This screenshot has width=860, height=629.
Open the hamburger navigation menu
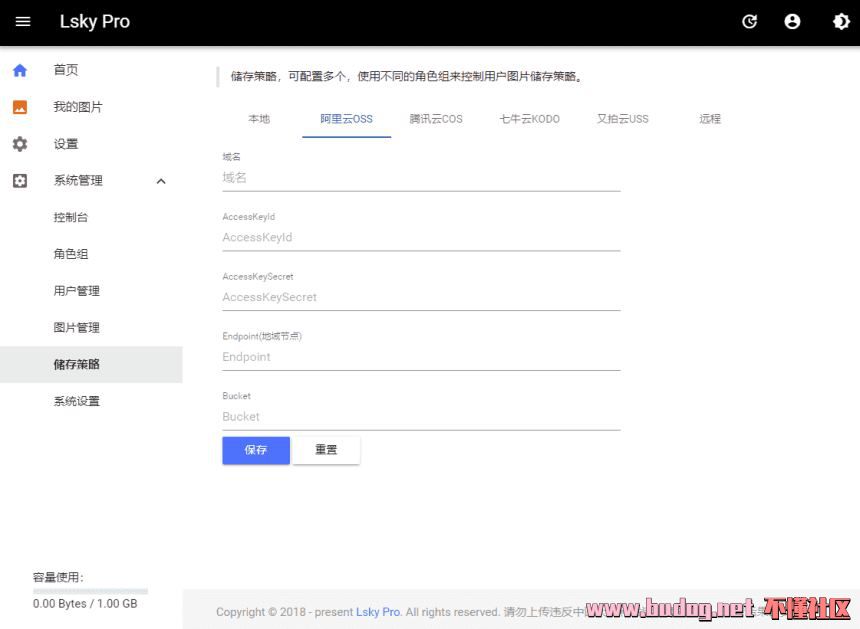coord(23,22)
